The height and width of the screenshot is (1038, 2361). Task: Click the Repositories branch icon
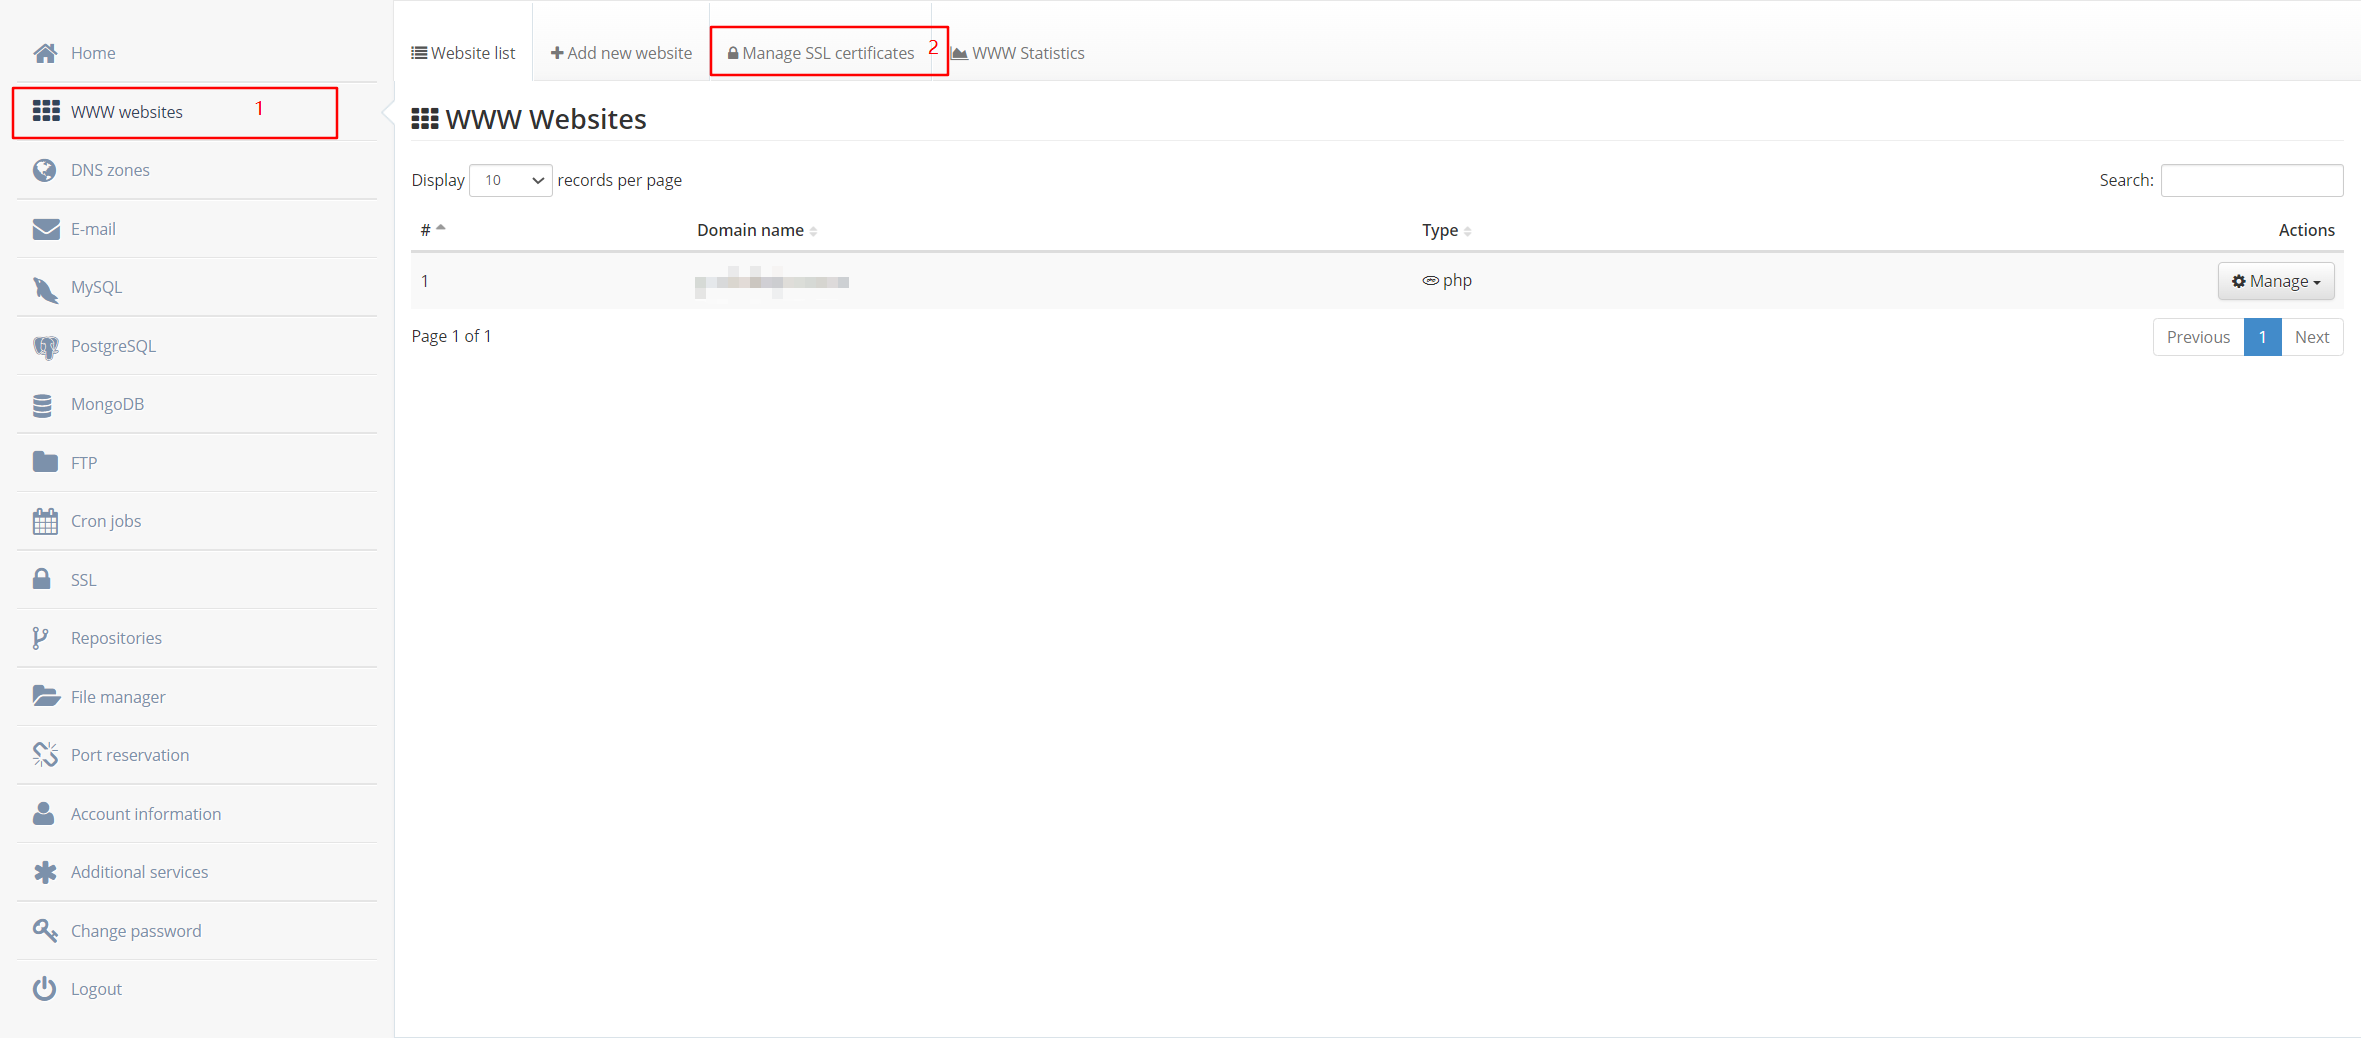pyautogui.click(x=40, y=637)
